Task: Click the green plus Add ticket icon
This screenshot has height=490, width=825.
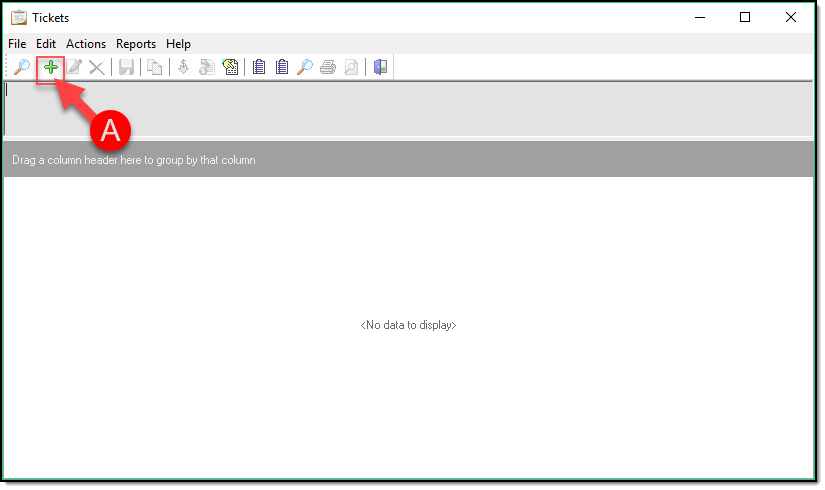Action: tap(50, 67)
